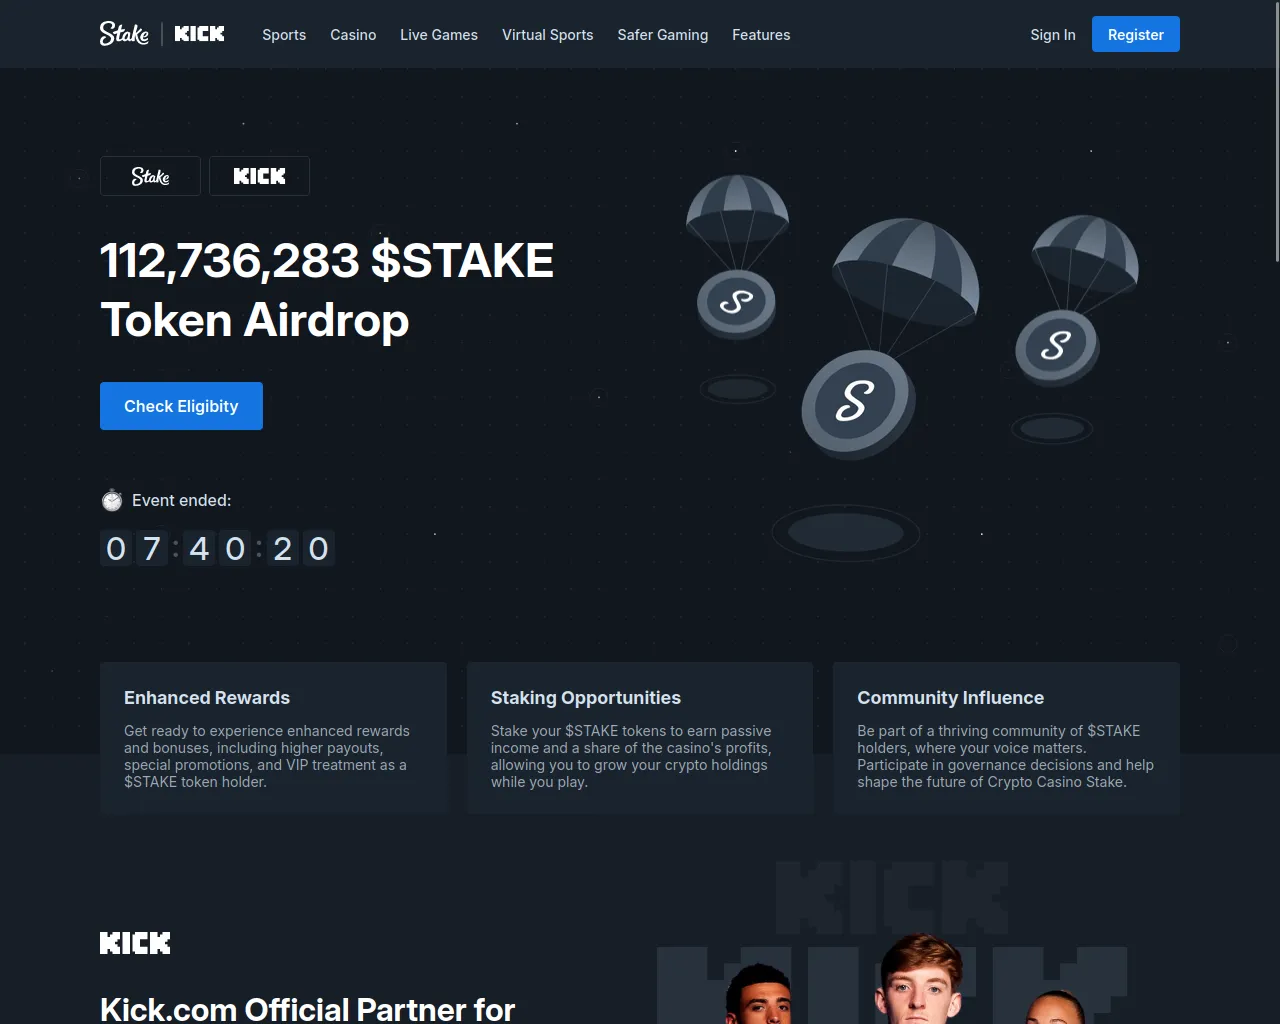Click the stopwatch icon beside Event ended

112,500
